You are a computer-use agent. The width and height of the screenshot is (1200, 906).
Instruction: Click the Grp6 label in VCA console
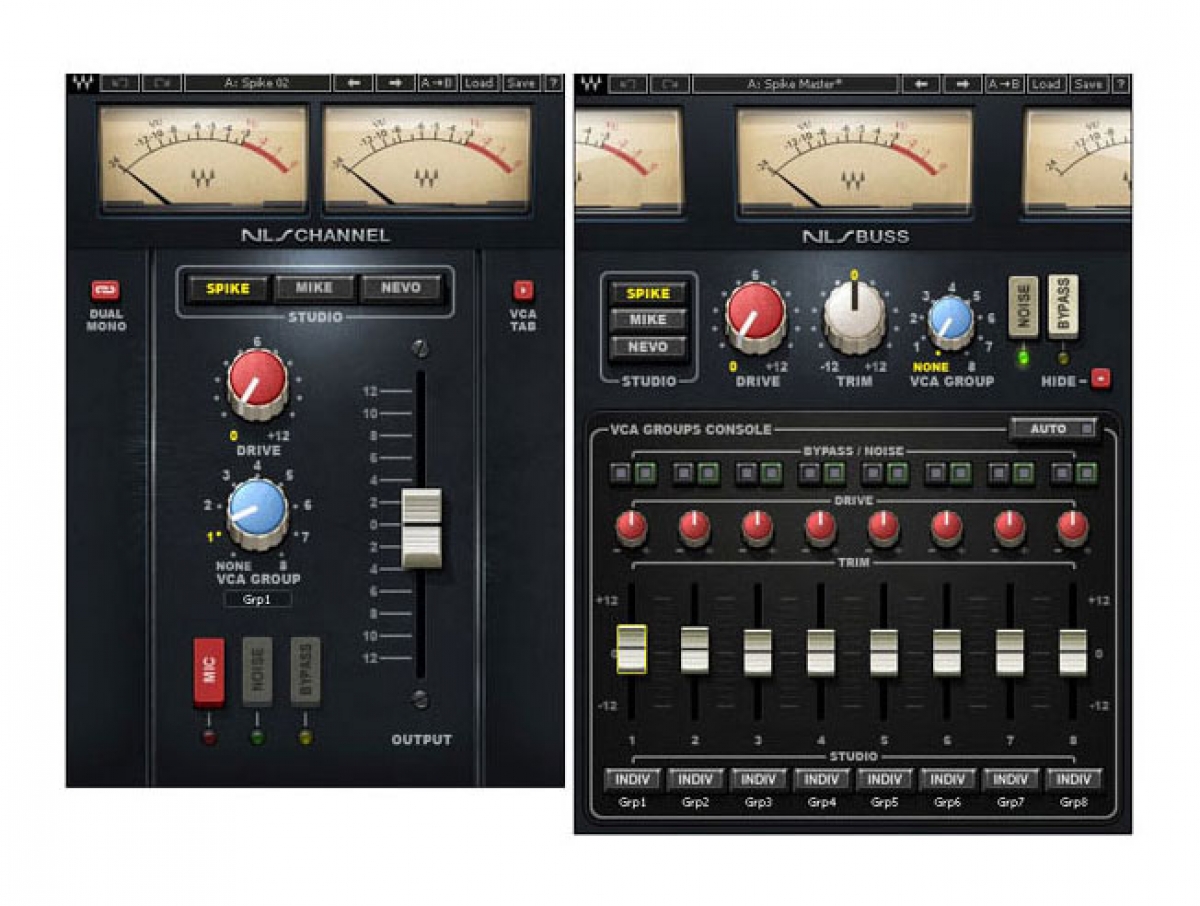coord(947,802)
